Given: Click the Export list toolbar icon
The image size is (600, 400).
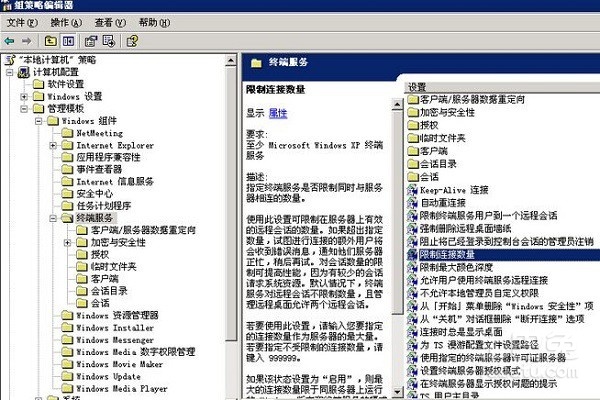Looking at the screenshot, I should tap(107, 41).
